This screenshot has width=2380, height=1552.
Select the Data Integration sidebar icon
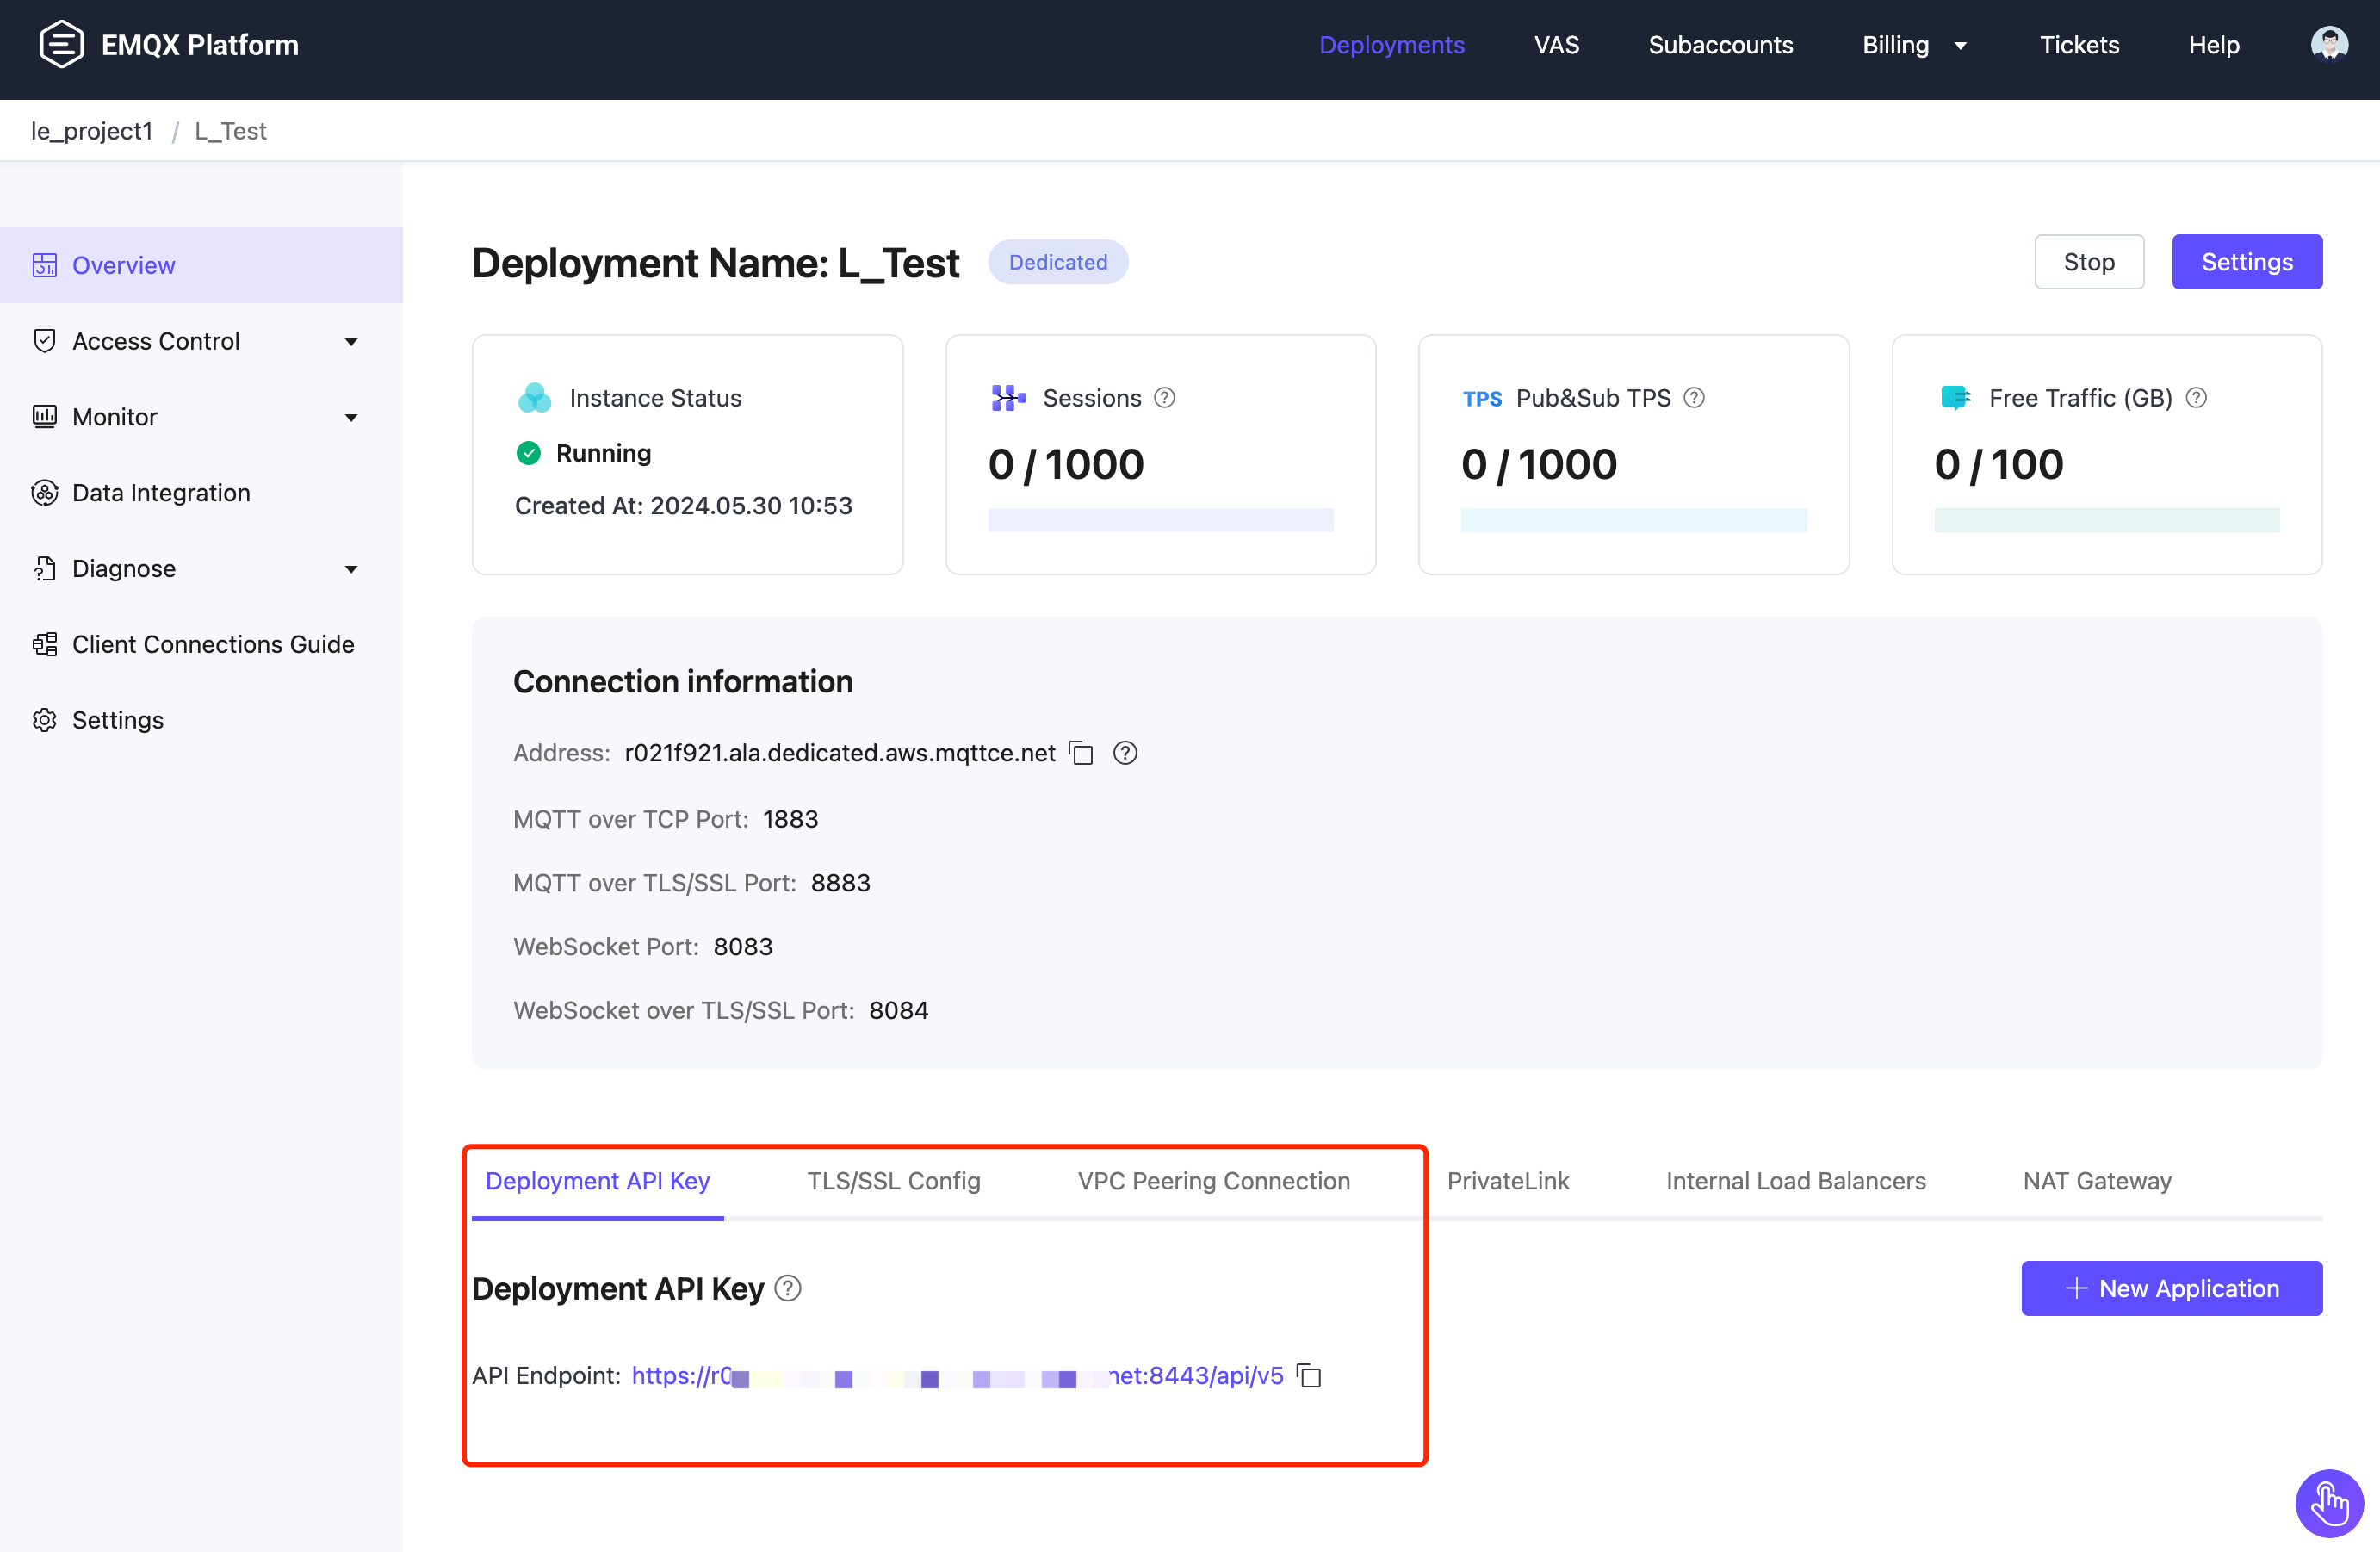[44, 492]
